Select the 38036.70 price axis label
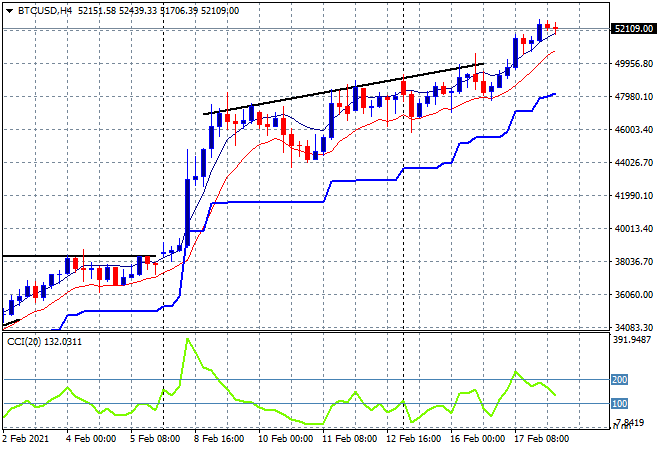This screenshot has width=660, height=450. 633,261
